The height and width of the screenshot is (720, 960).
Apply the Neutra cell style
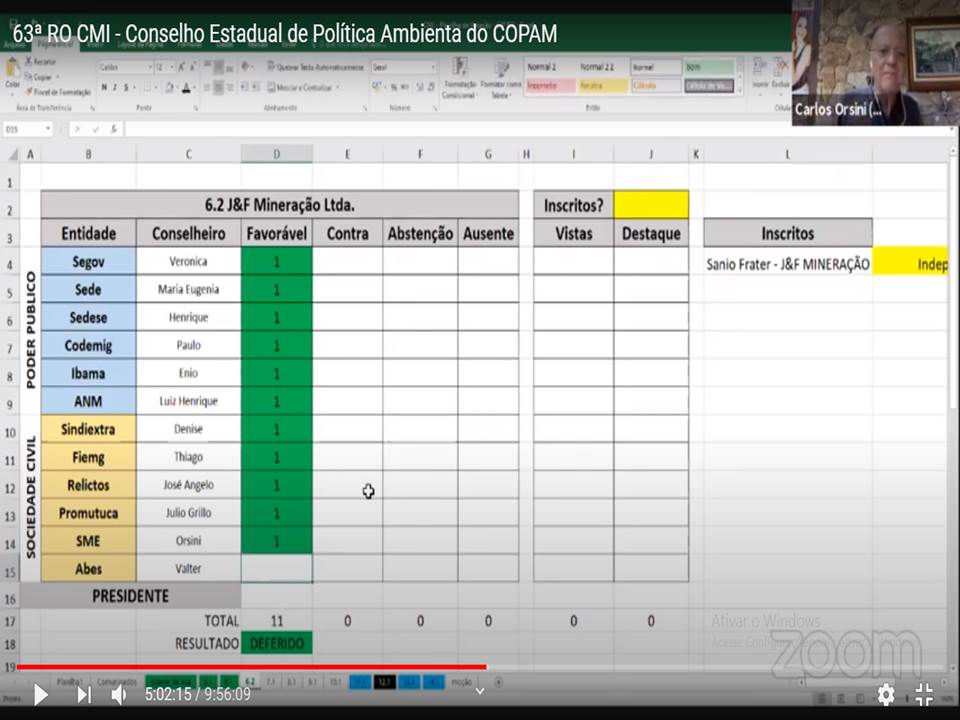pyautogui.click(x=603, y=86)
